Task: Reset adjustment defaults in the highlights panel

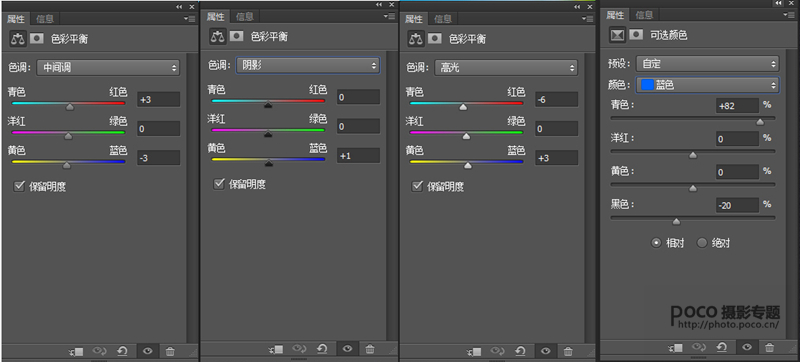Action: [x=520, y=351]
